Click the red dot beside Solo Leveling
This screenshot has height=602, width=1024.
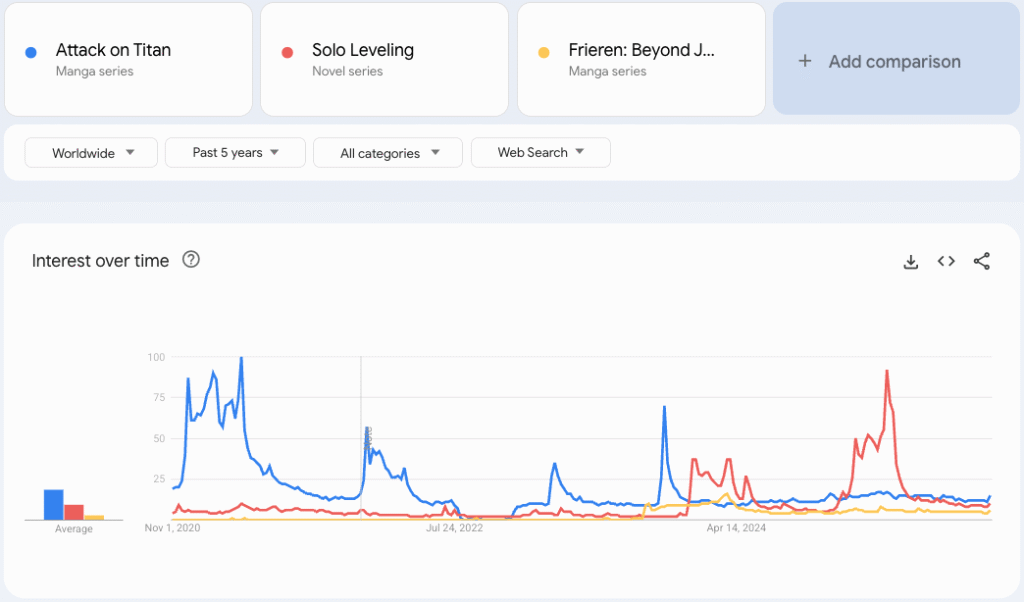pyautogui.click(x=287, y=52)
